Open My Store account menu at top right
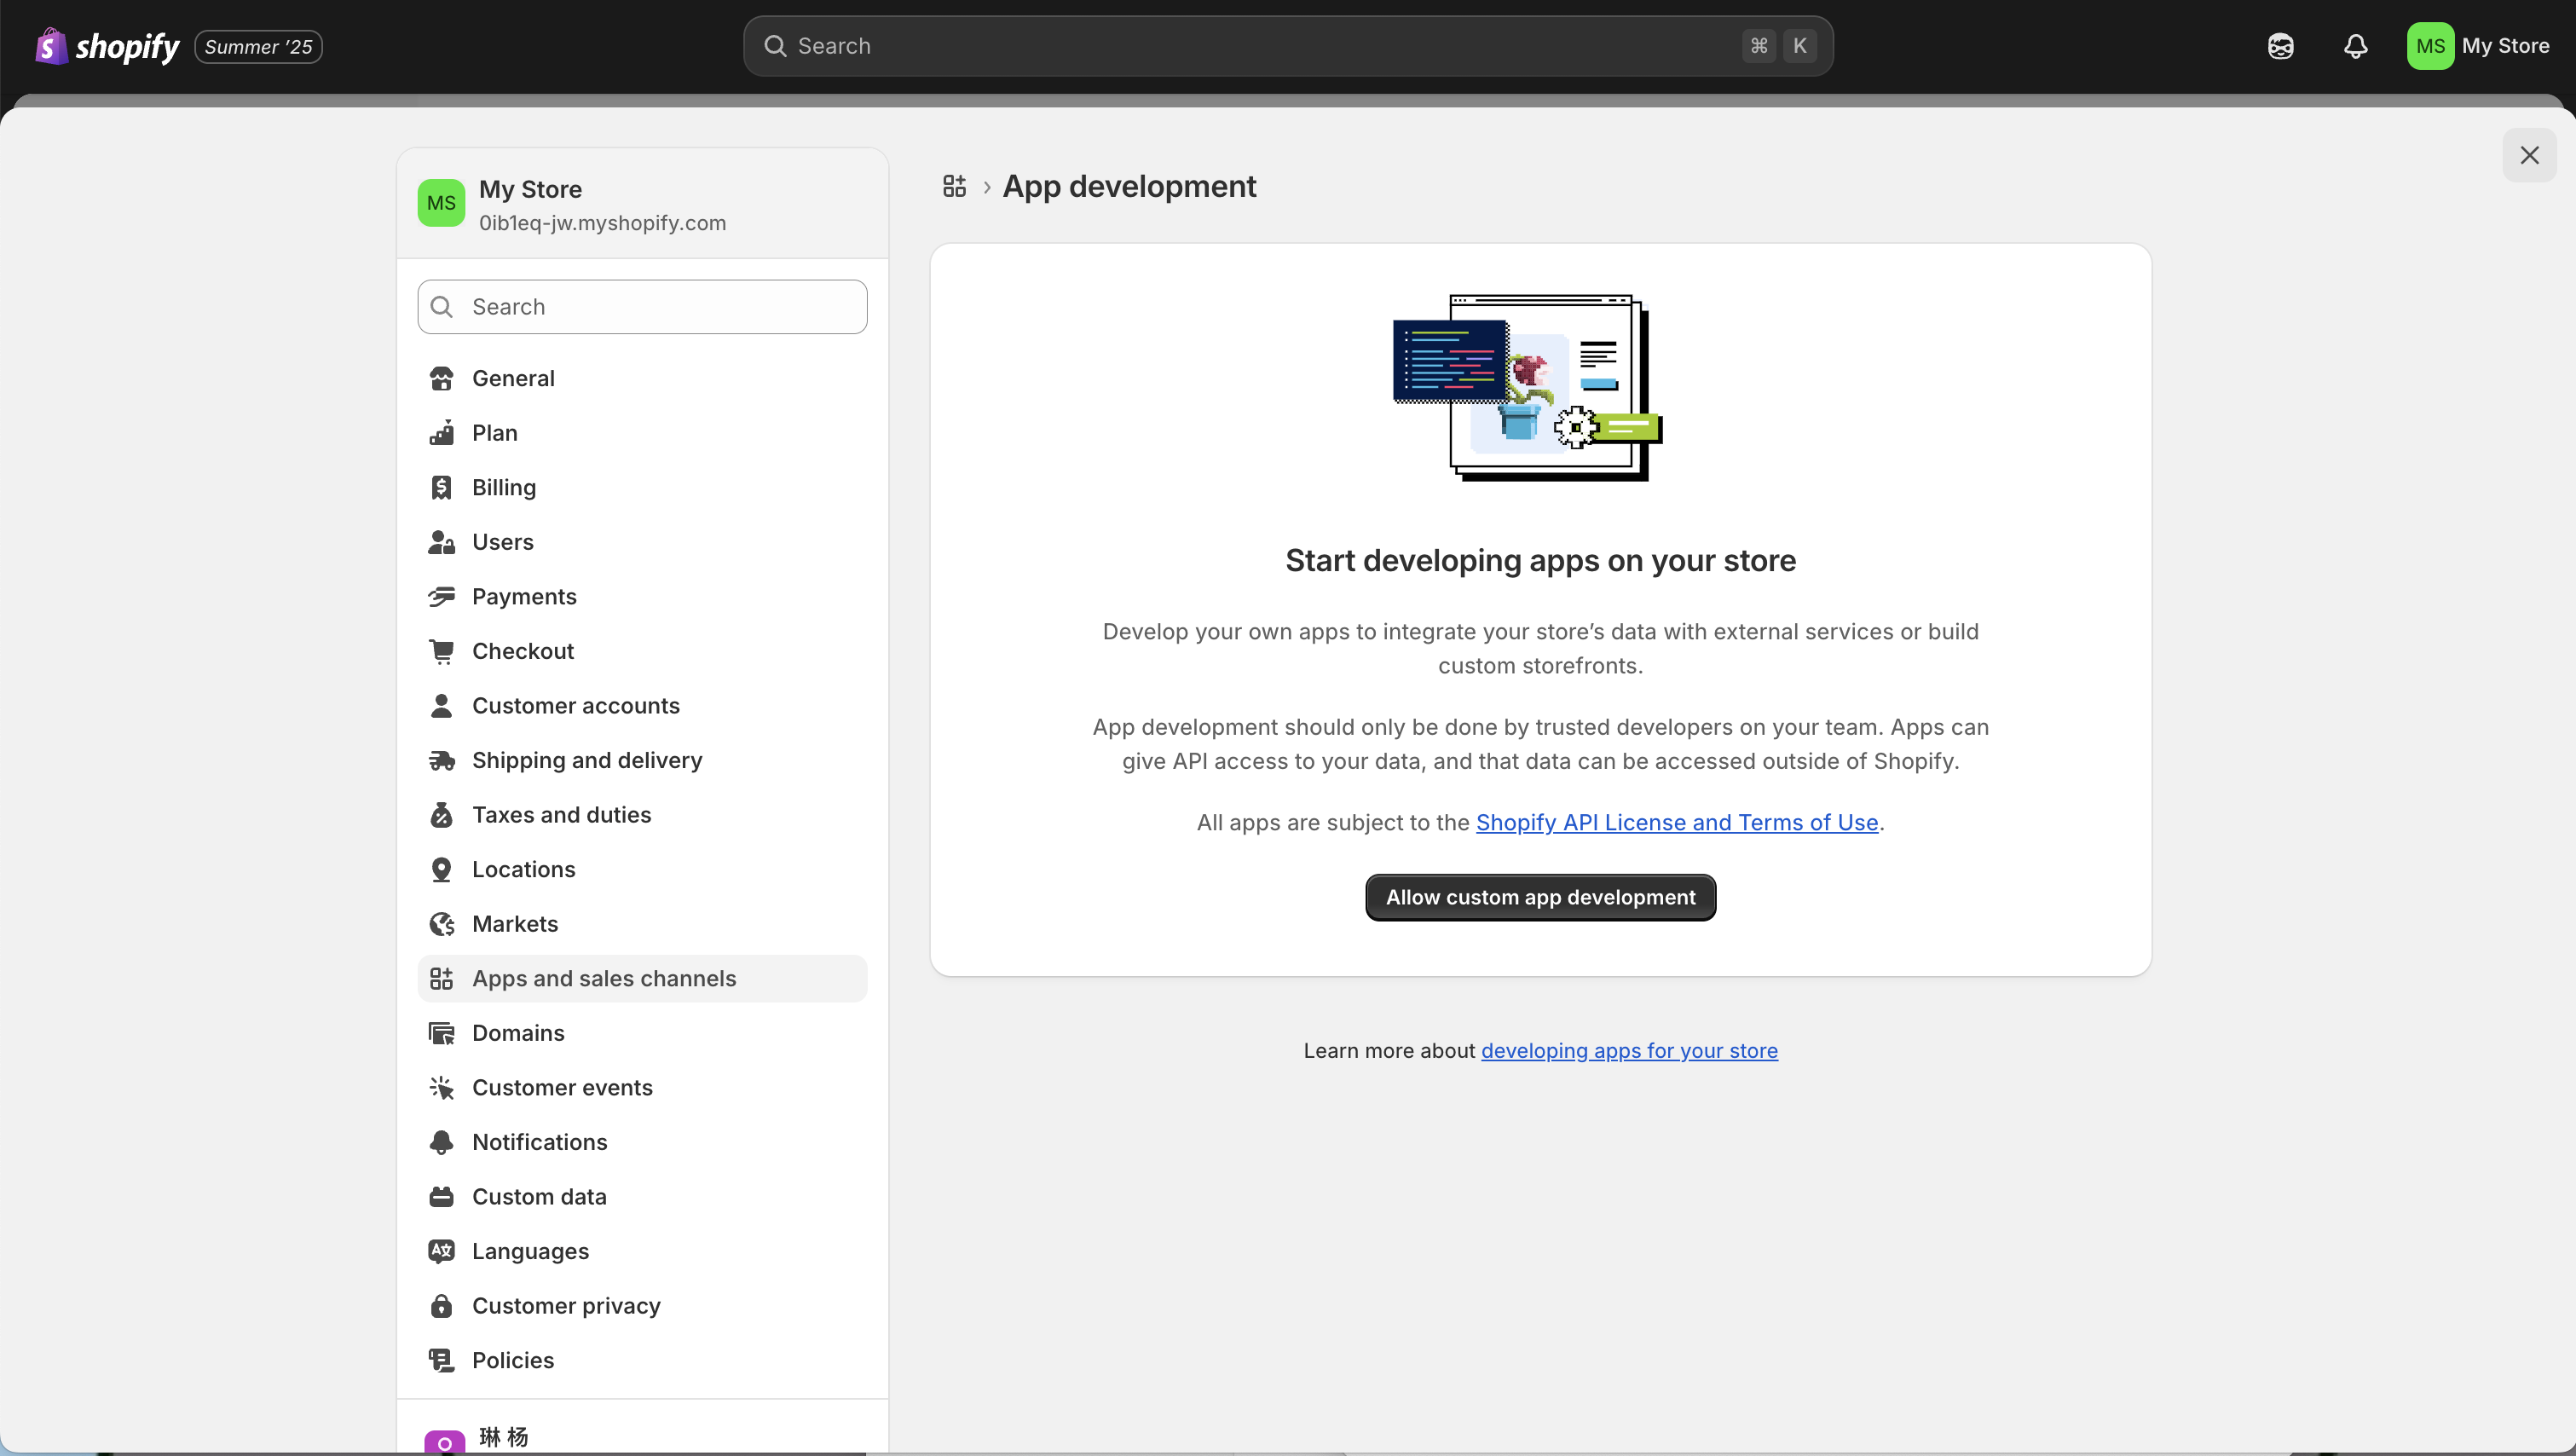This screenshot has height=1456, width=2576. click(x=2478, y=46)
